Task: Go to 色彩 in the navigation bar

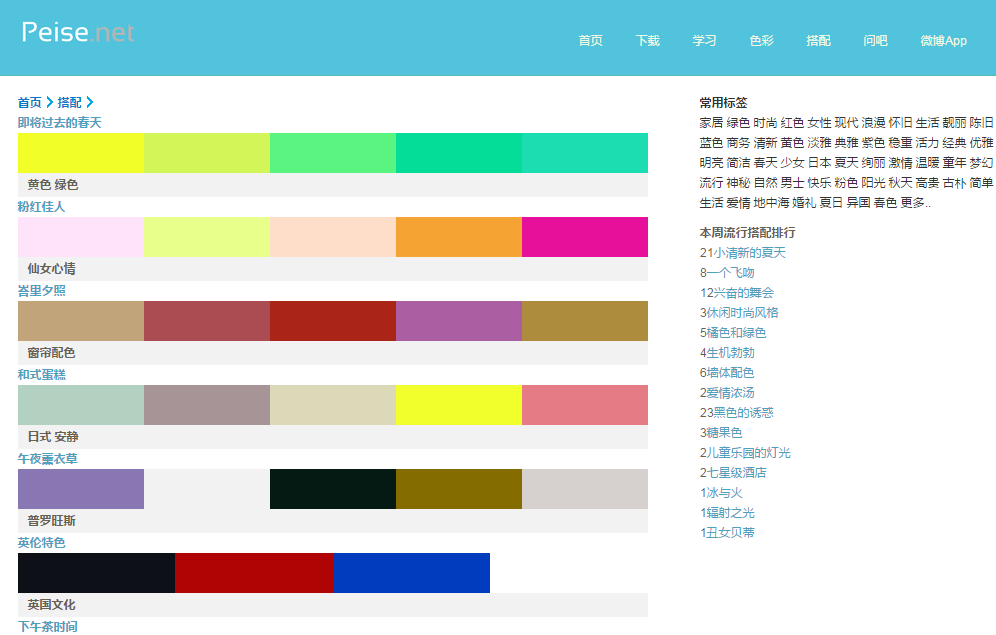Action: tap(761, 41)
